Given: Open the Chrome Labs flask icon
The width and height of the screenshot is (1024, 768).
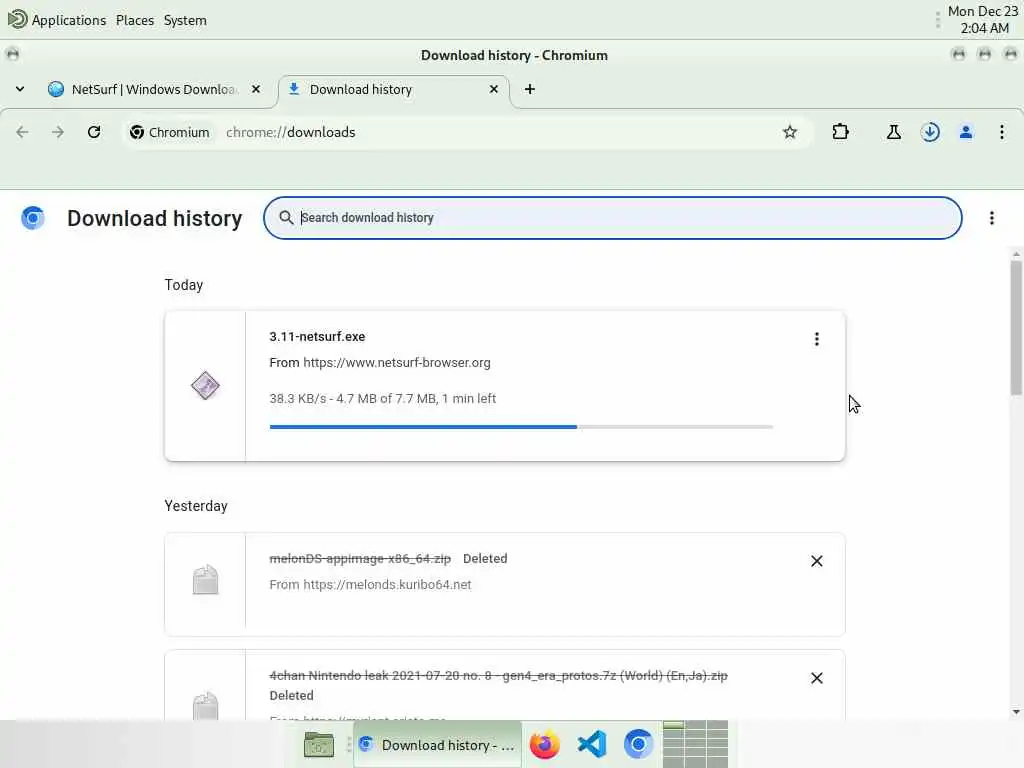Looking at the screenshot, I should (893, 133).
